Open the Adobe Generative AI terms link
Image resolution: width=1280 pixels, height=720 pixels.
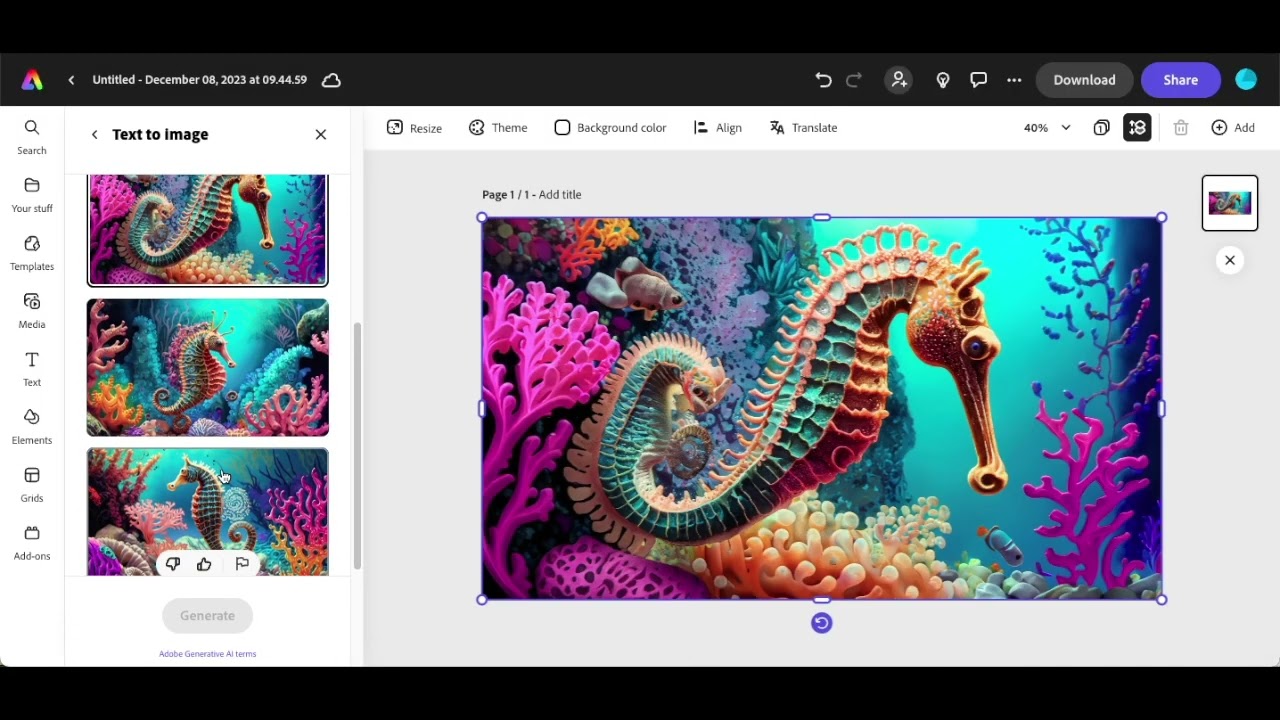[x=207, y=654]
